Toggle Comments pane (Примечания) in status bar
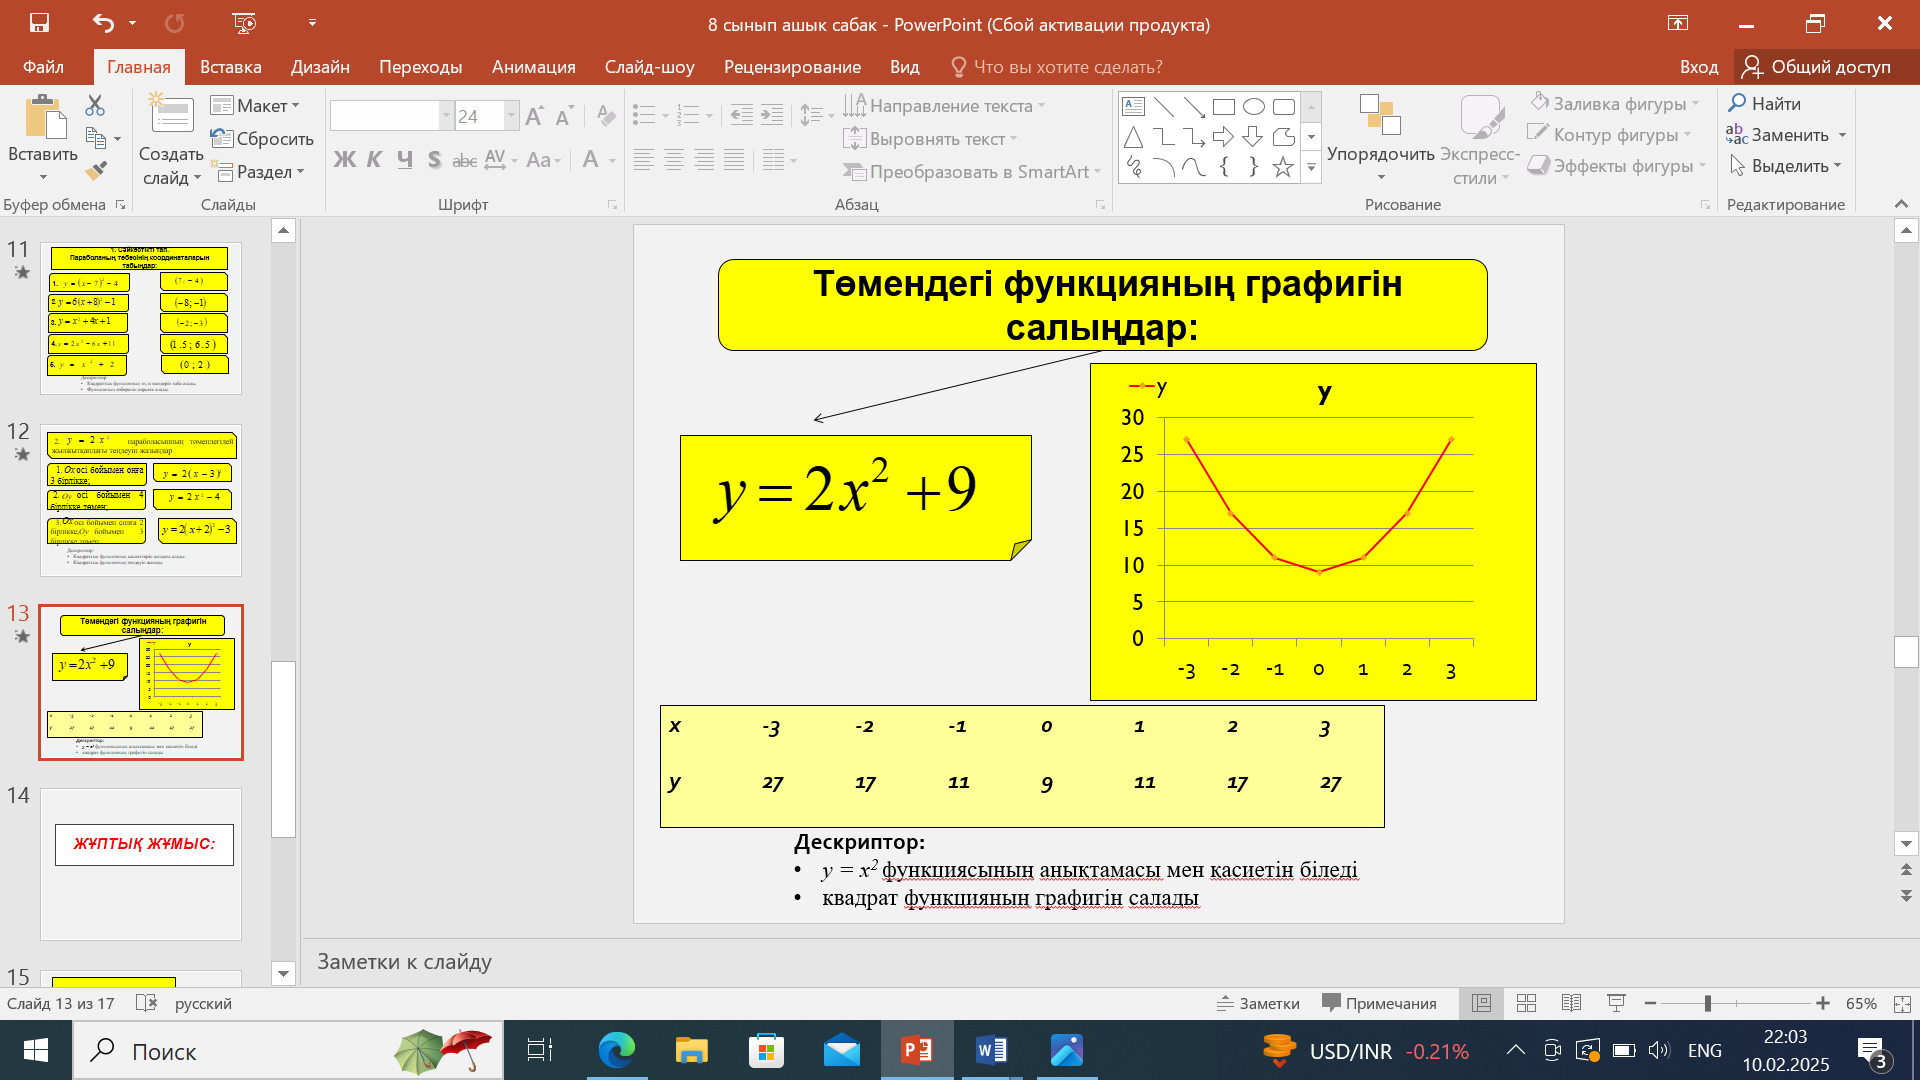 coord(1379,1003)
